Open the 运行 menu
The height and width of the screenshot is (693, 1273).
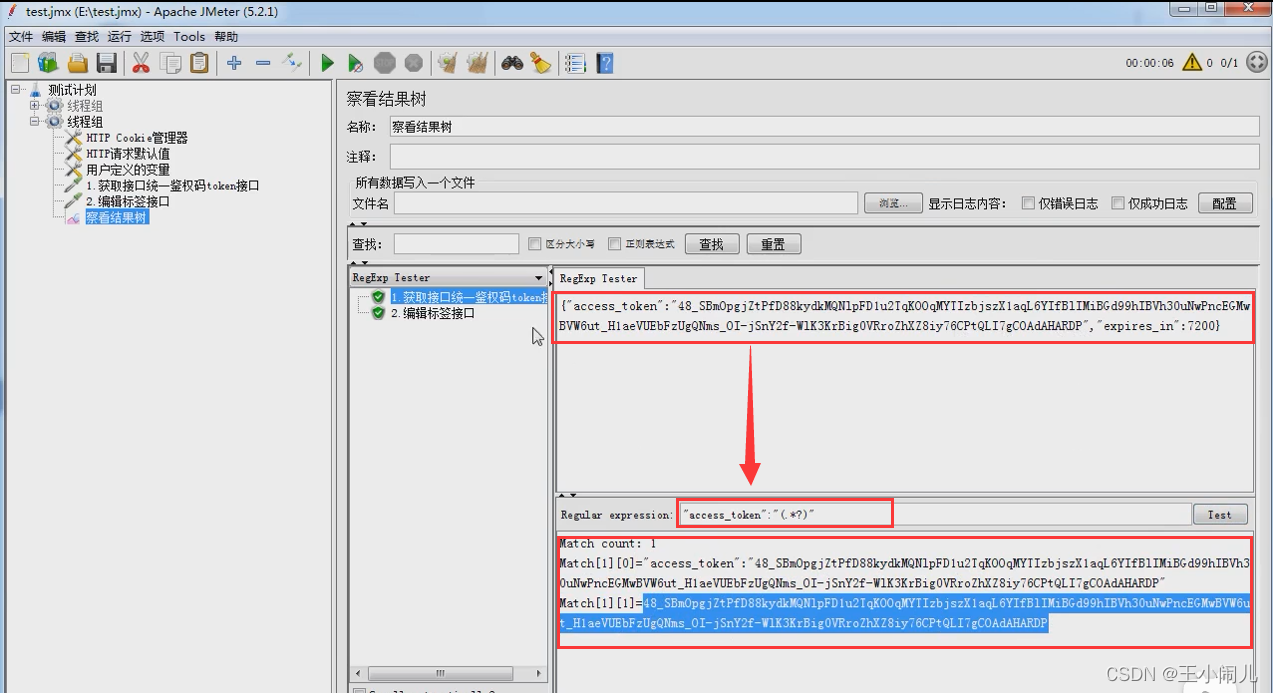tap(120, 36)
